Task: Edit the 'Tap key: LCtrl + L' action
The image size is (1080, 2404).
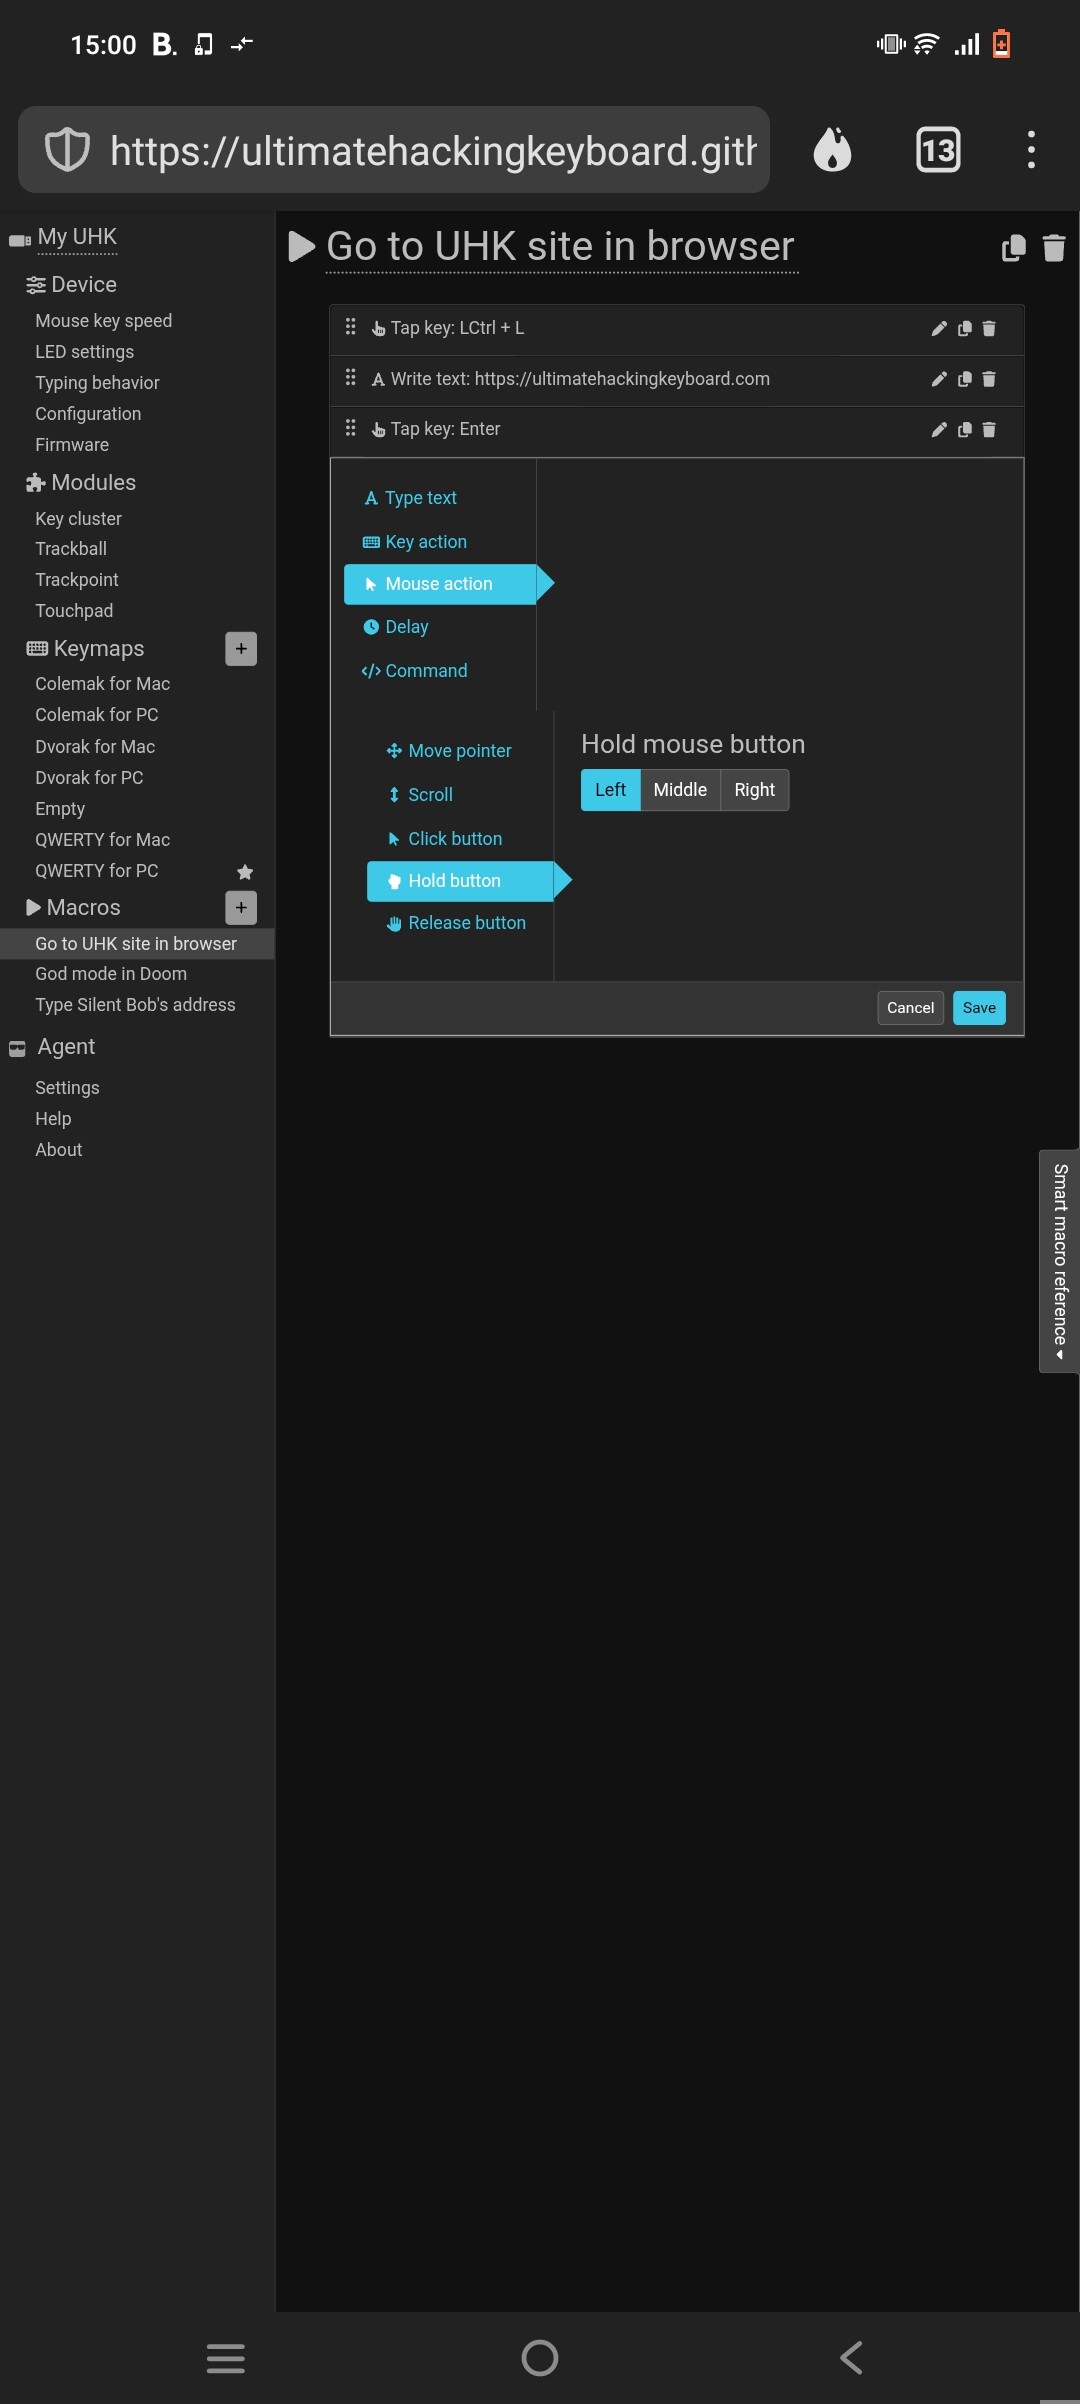Action: coord(938,329)
